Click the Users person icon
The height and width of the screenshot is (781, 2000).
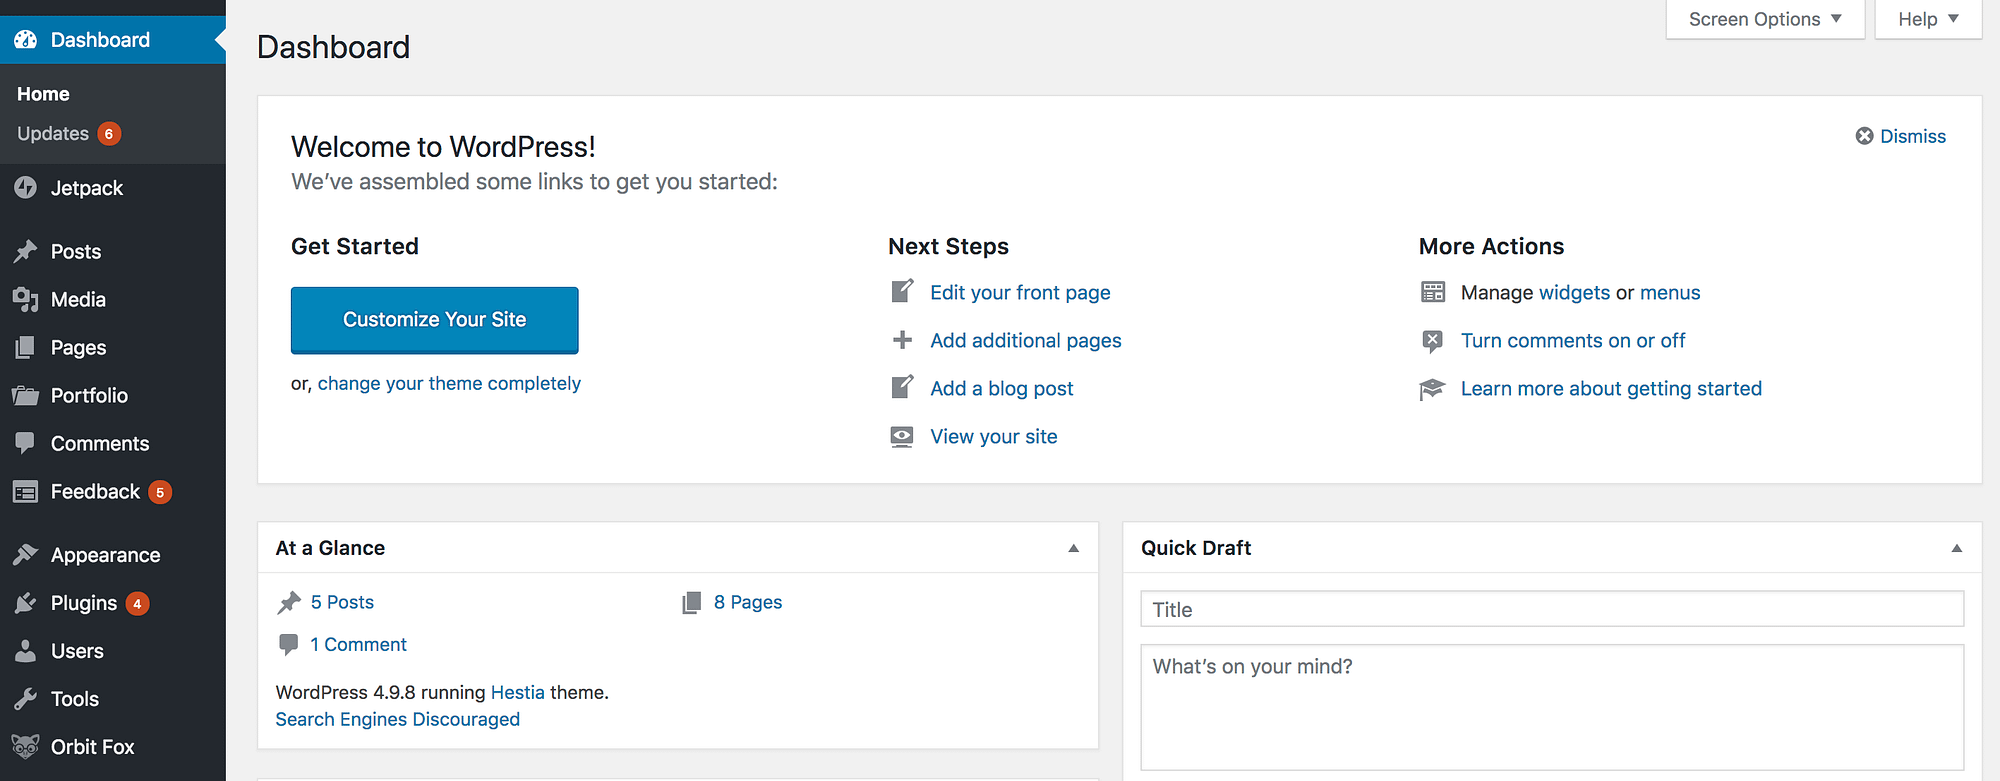click(26, 651)
